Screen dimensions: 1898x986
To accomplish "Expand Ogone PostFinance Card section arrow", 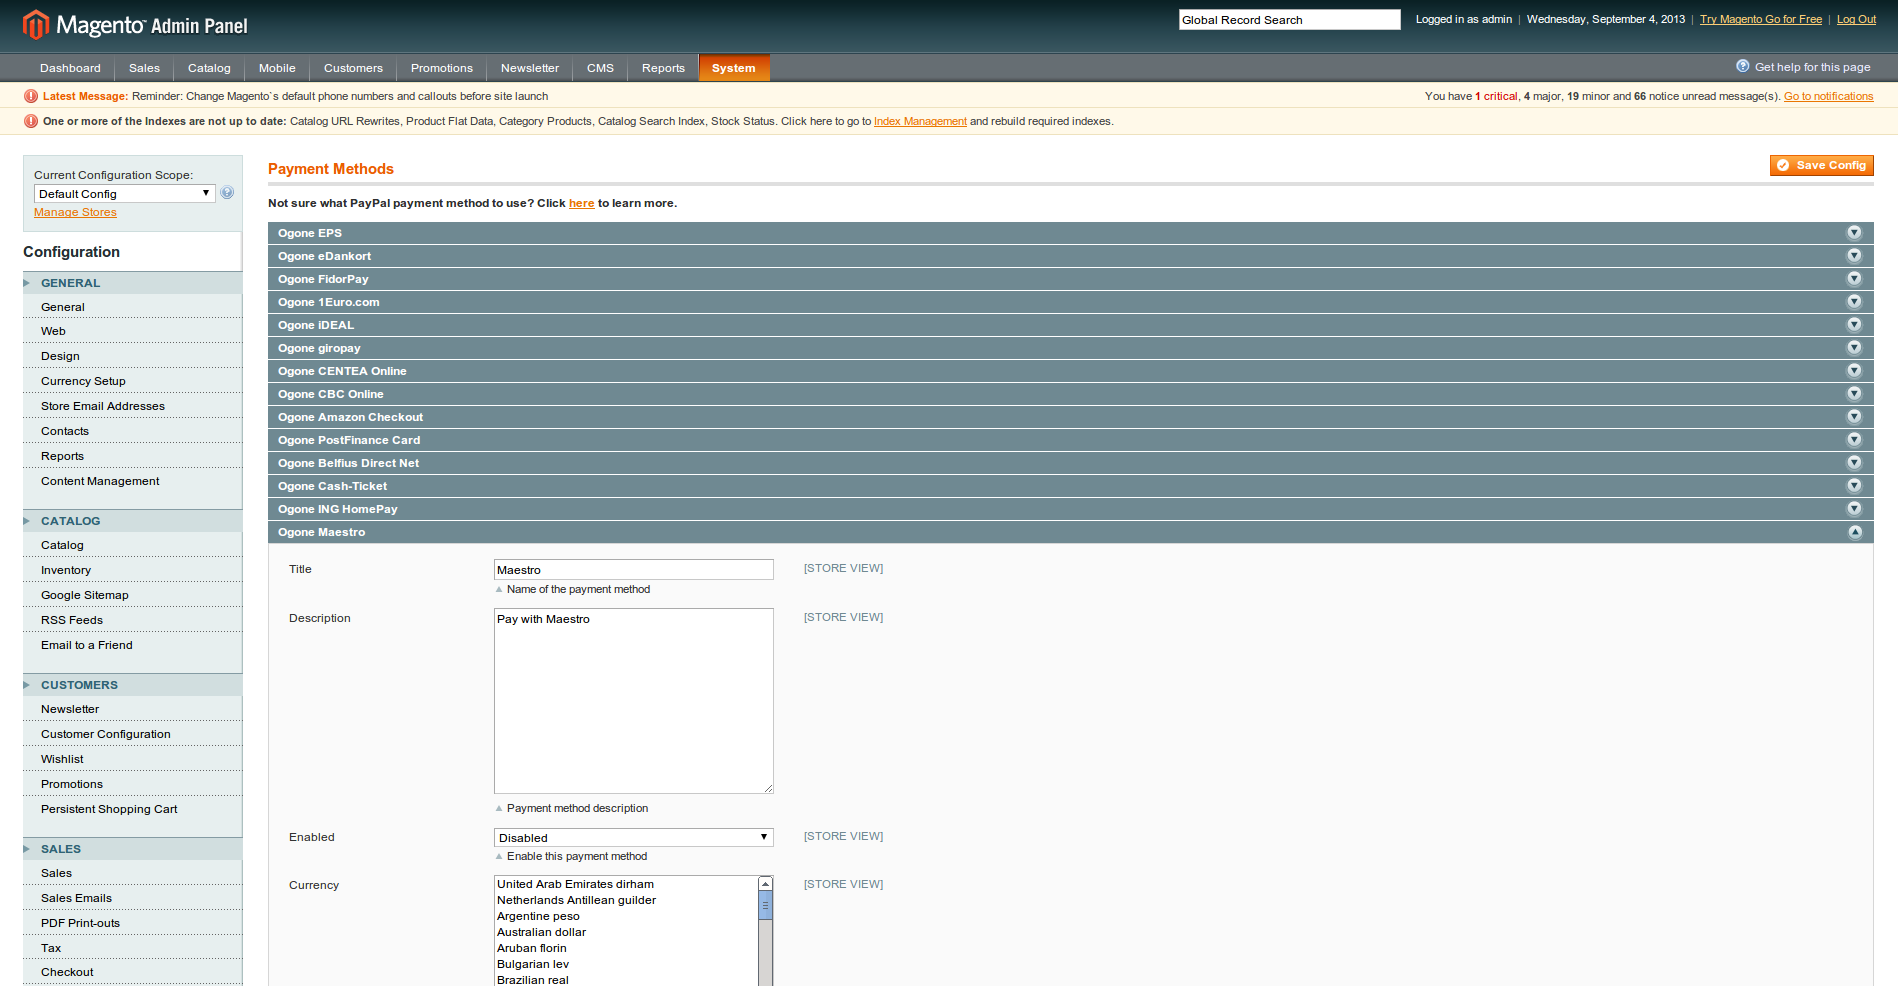I will point(1854,440).
